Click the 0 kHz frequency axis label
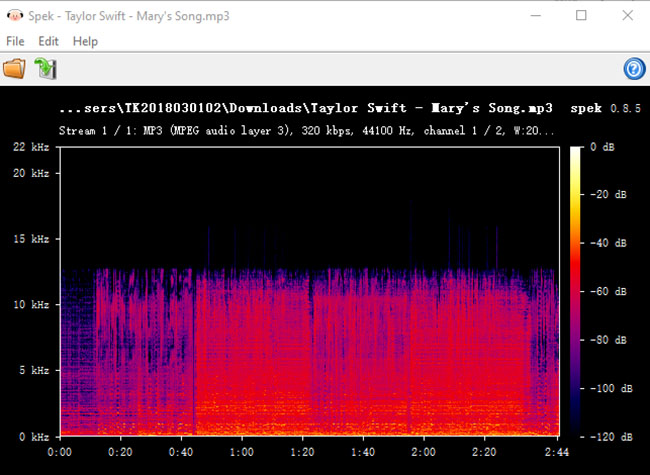 [x=34, y=437]
